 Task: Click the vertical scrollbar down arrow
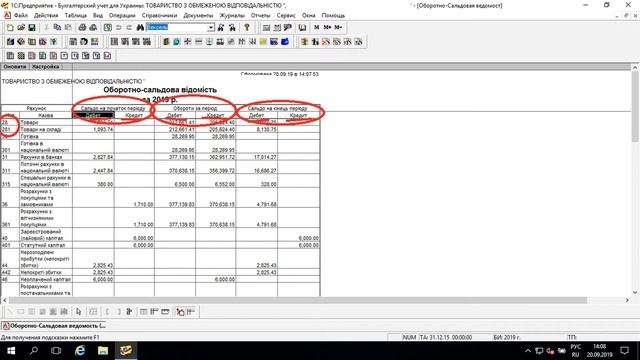point(635,292)
